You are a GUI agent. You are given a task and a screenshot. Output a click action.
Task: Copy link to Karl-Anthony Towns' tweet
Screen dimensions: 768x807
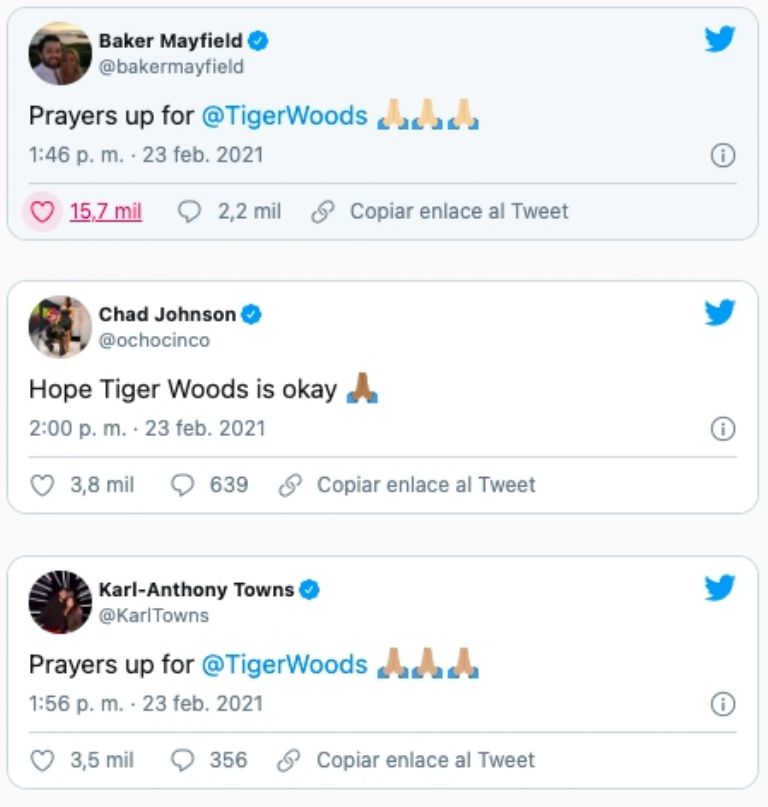[407, 760]
